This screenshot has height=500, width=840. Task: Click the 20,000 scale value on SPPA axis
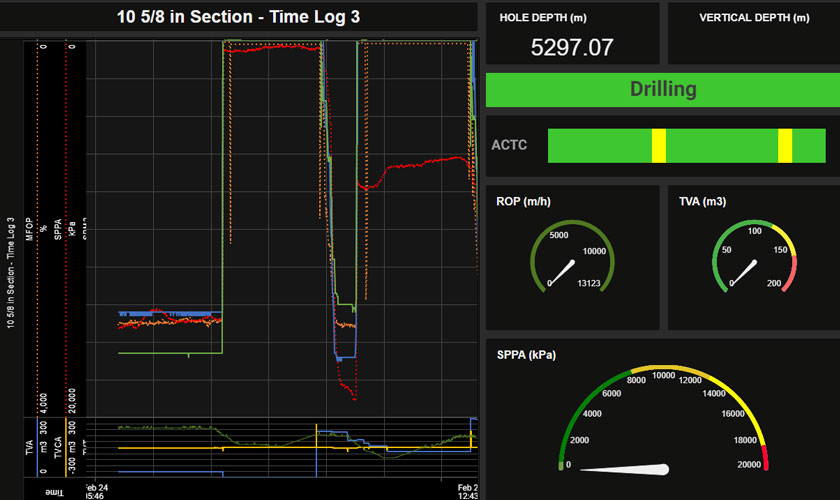[x=72, y=401]
